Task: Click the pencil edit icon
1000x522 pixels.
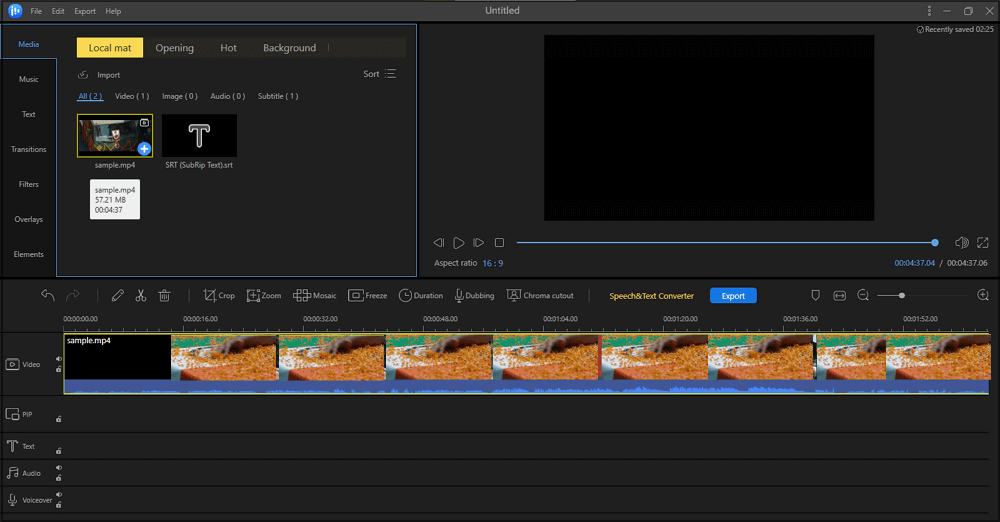Action: tap(118, 296)
